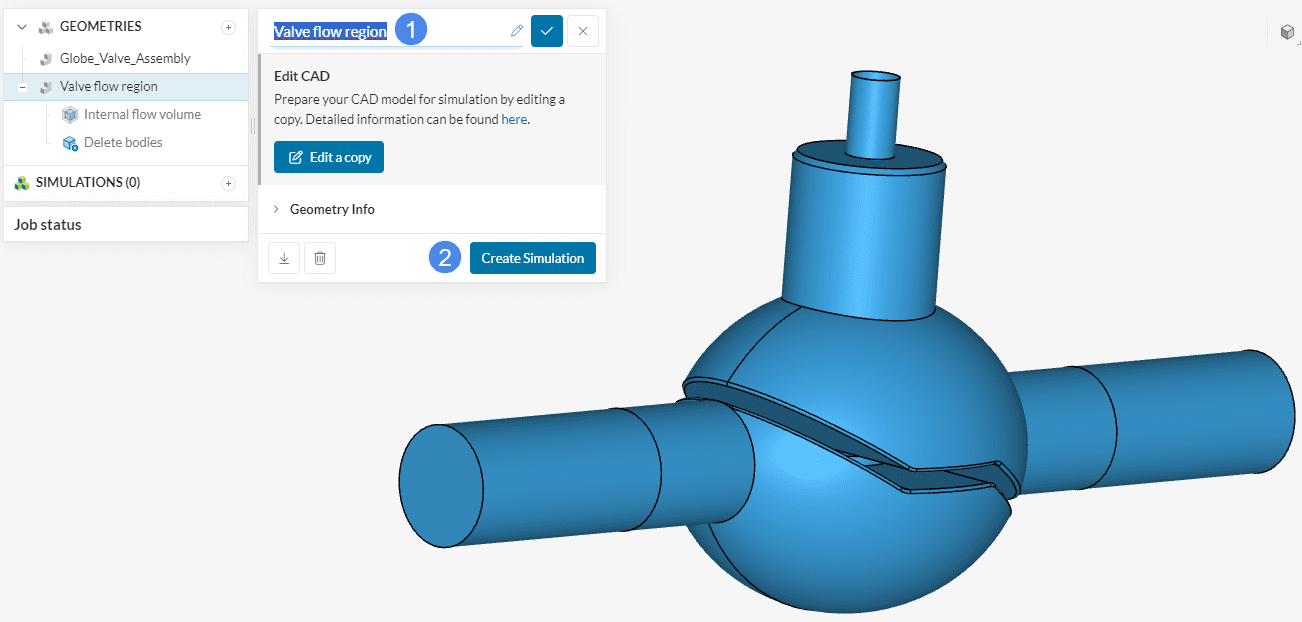This screenshot has width=1302, height=622.
Task: Collapse the GEOMETRIES tree section
Action: [22, 27]
